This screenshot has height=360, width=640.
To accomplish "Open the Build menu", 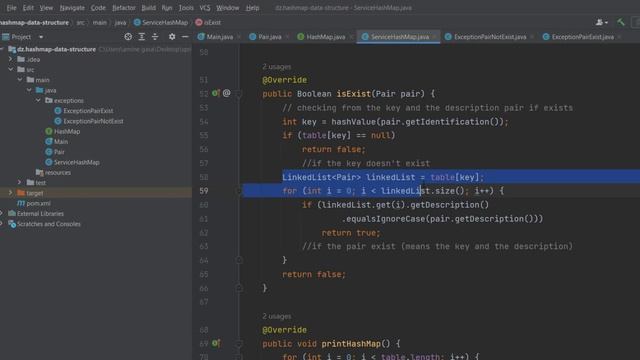I will click(x=149, y=8).
